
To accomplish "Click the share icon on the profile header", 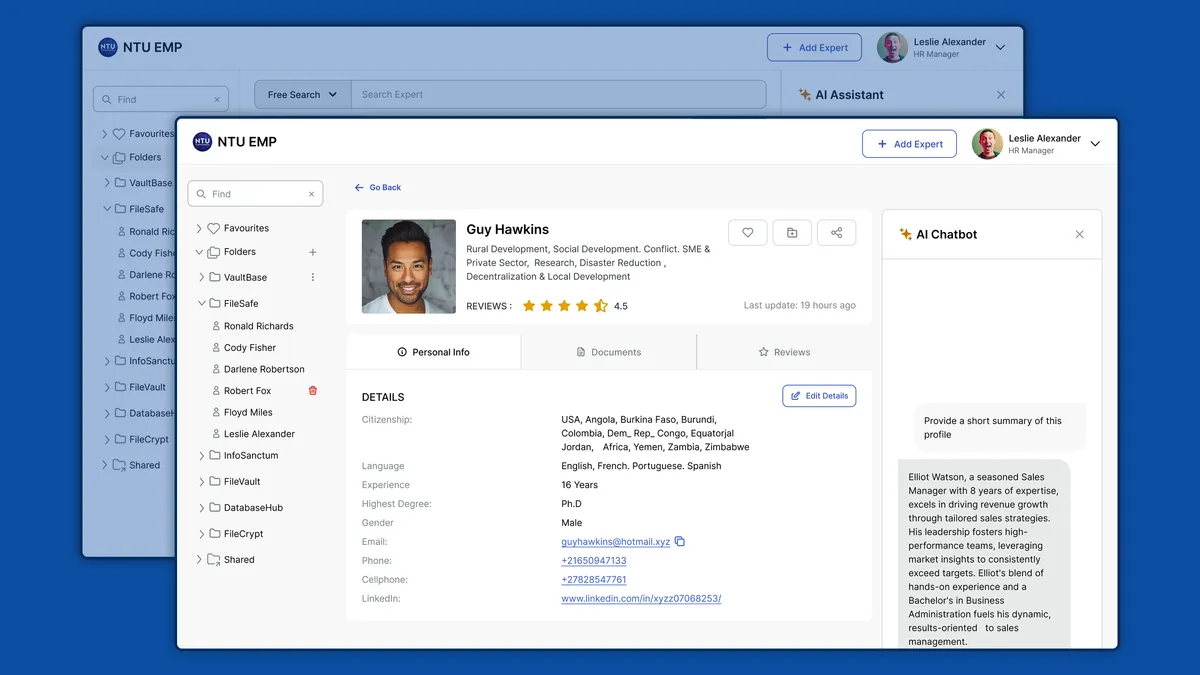I will click(x=837, y=233).
